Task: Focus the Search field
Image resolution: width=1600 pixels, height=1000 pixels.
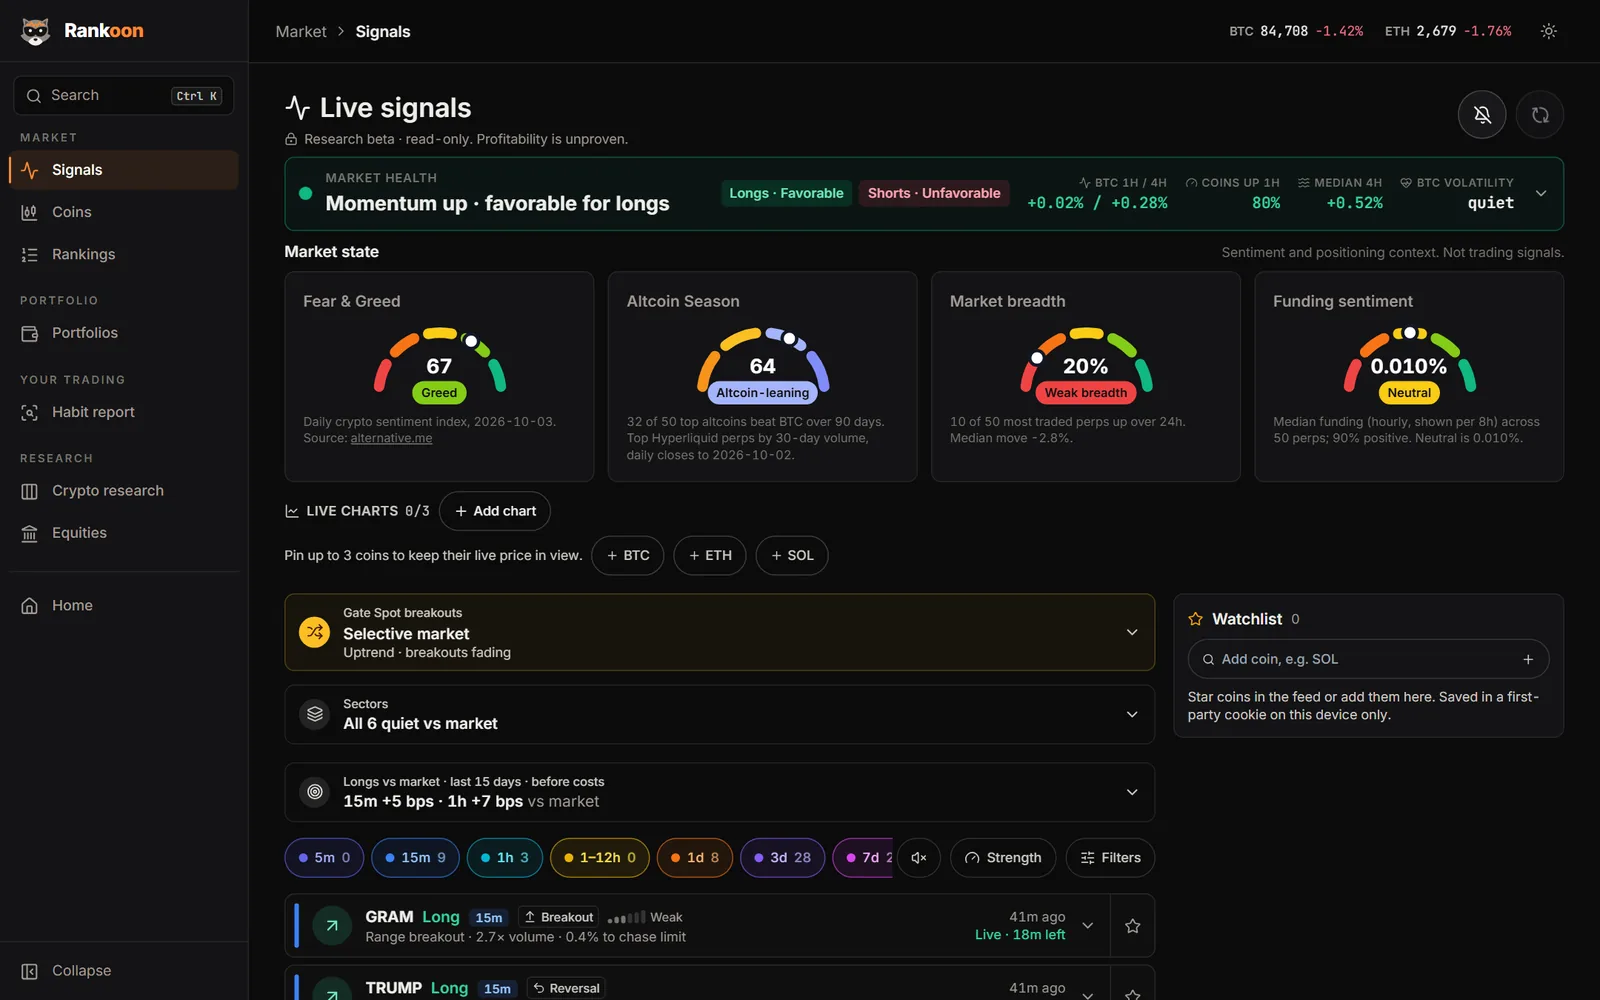Action: pos(124,95)
